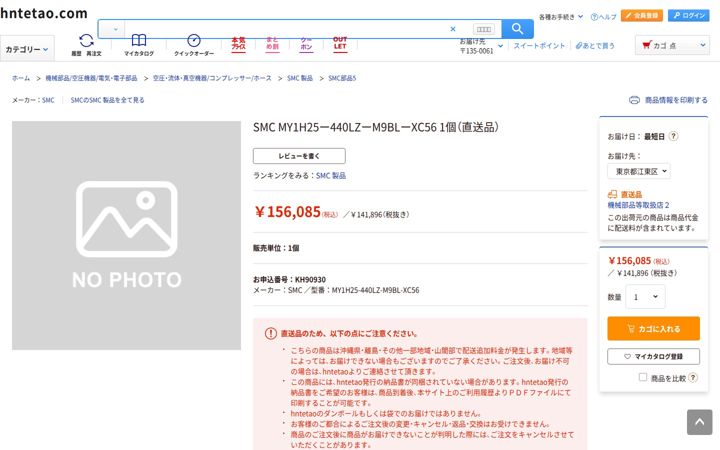Screen dimensions: 720x450
Task: Click the direct shipping 直送品 label
Action: [631, 194]
